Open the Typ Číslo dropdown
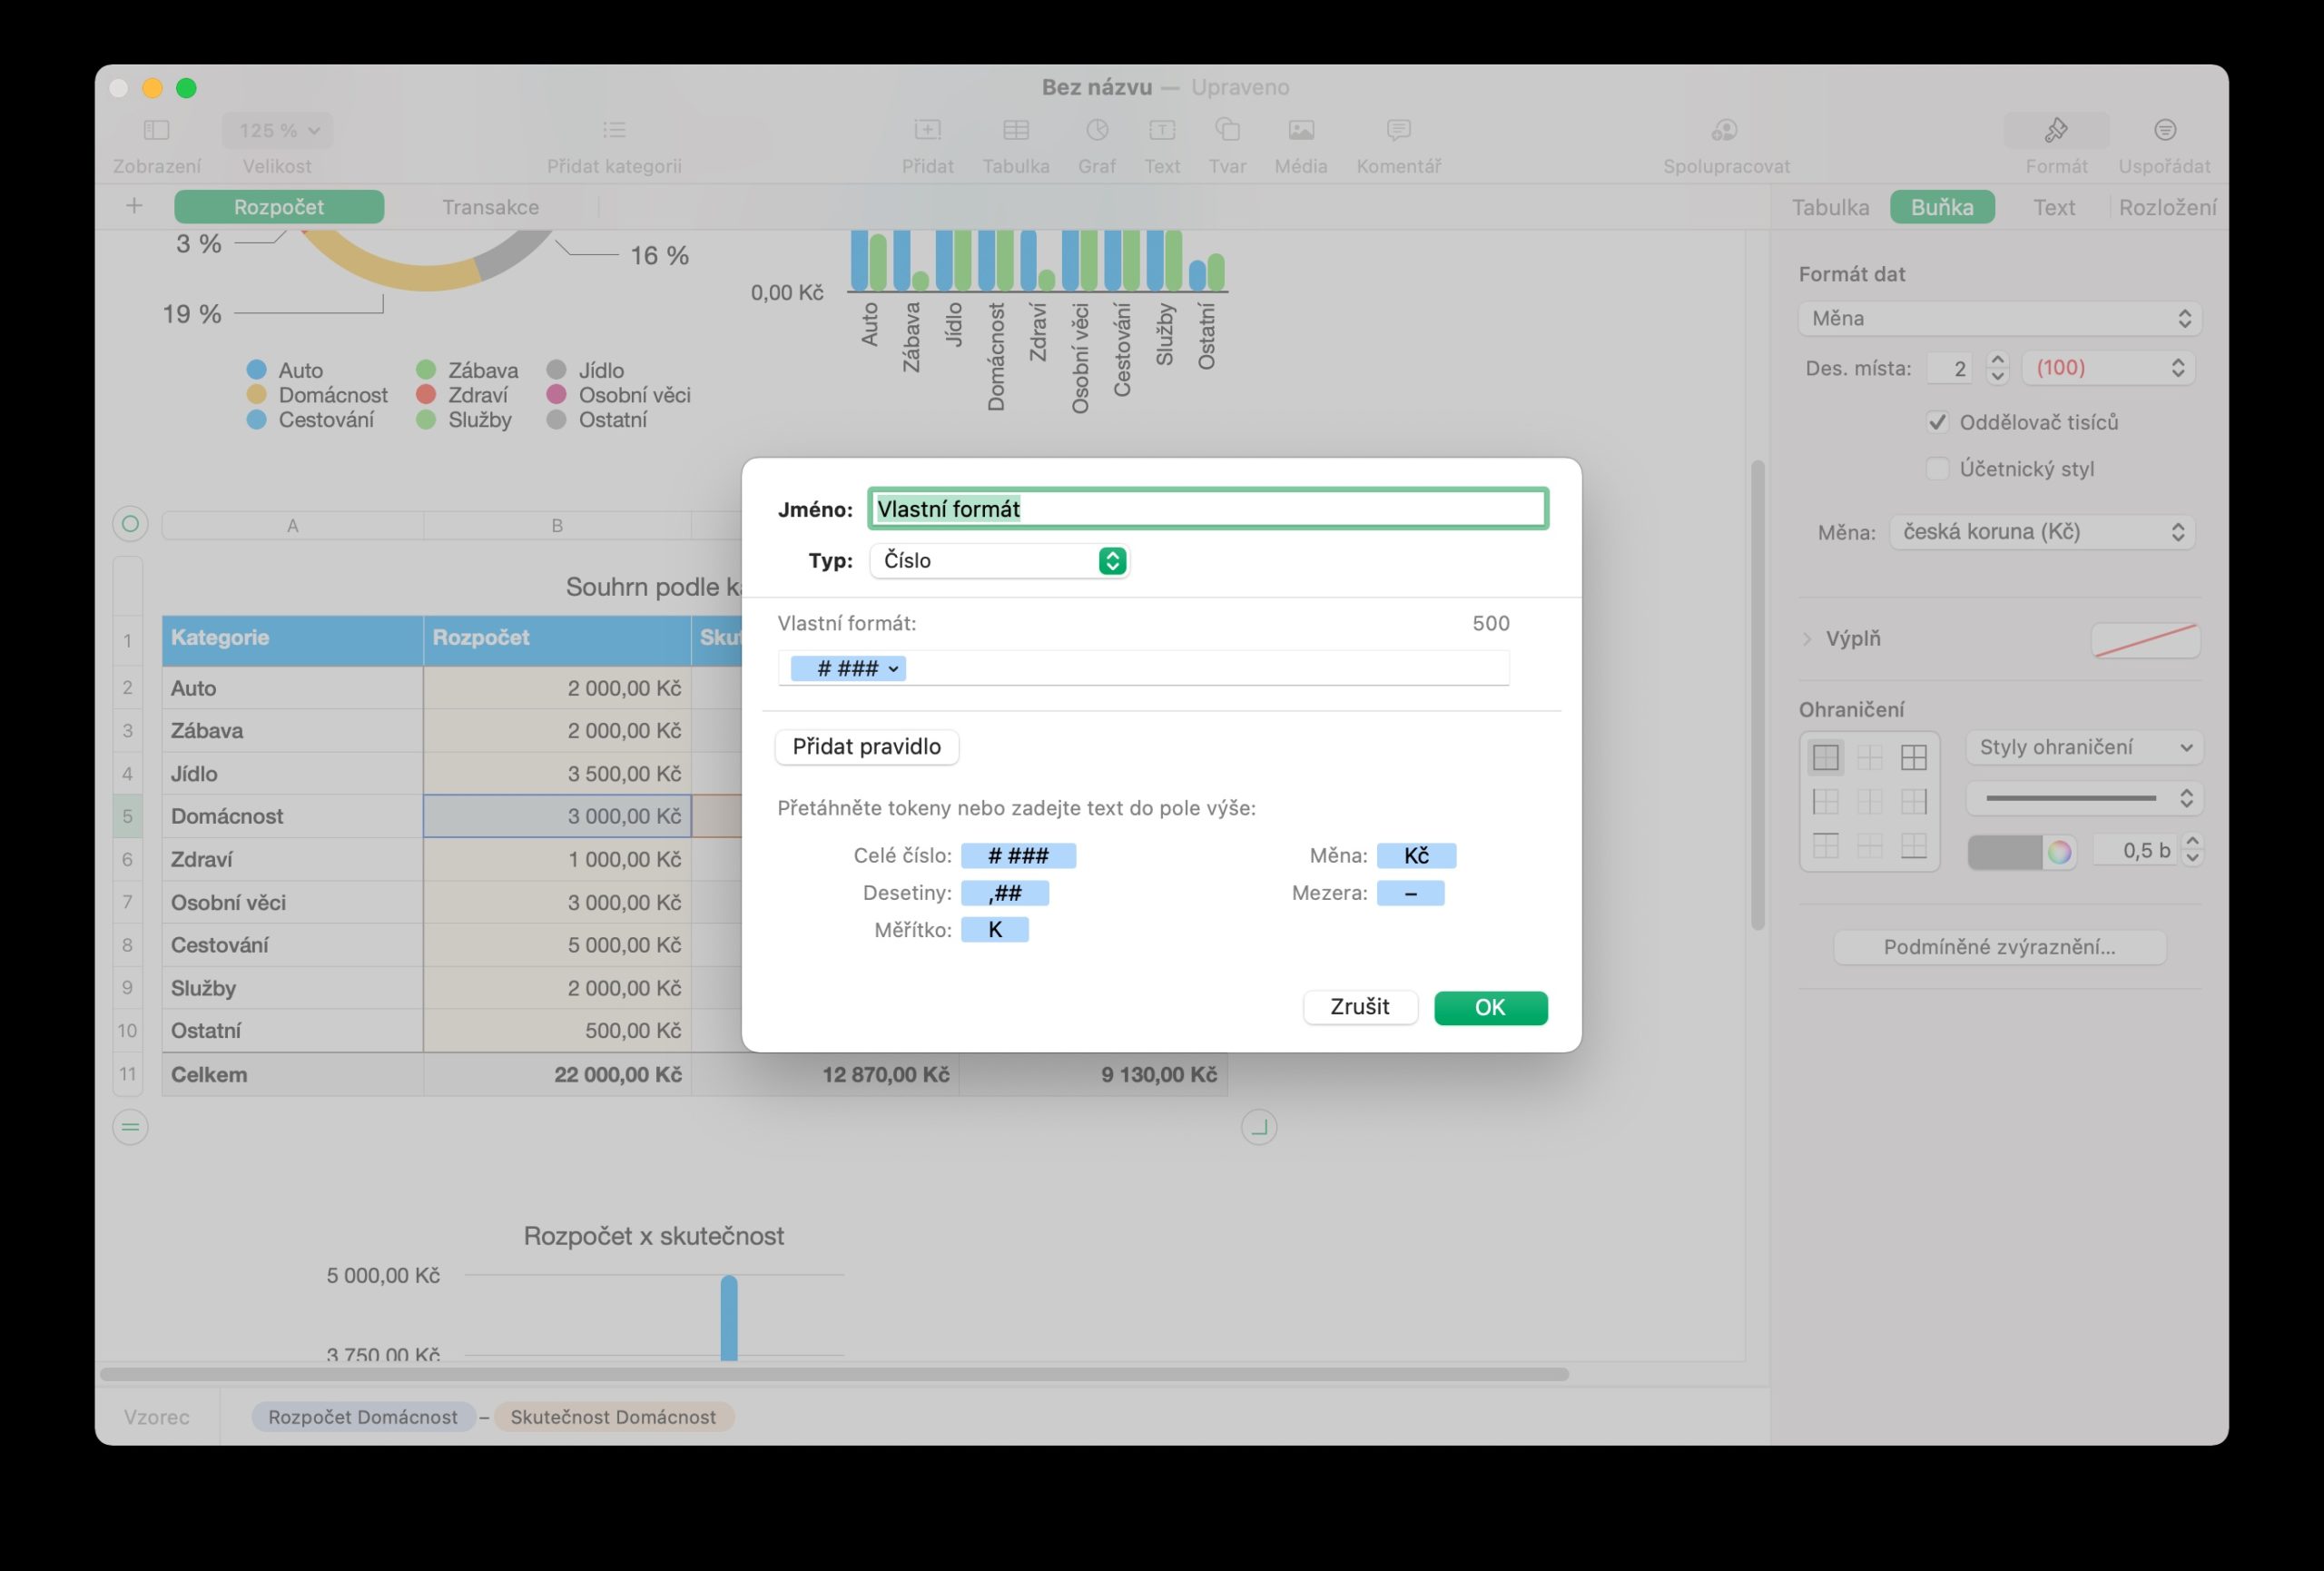2324x1571 pixels. tap(999, 561)
